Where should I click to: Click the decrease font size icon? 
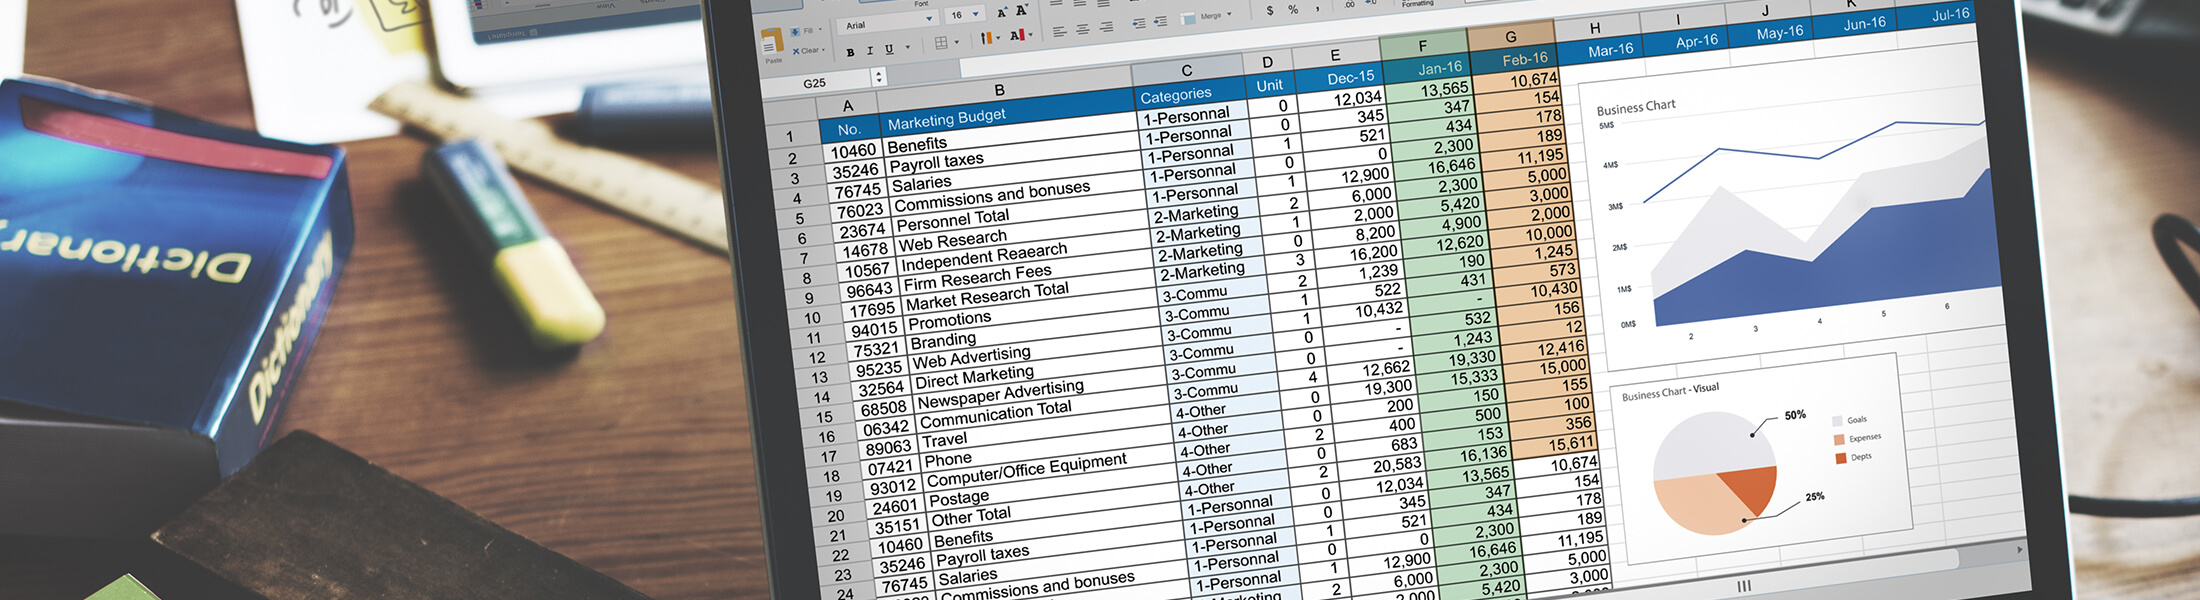coord(1021,10)
